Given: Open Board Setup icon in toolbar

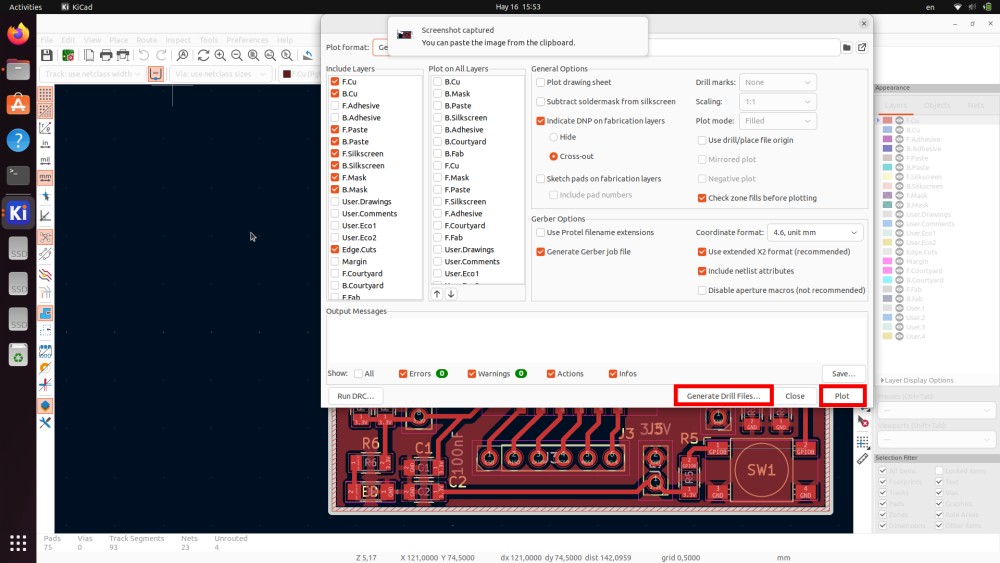Looking at the screenshot, I should click(68, 55).
